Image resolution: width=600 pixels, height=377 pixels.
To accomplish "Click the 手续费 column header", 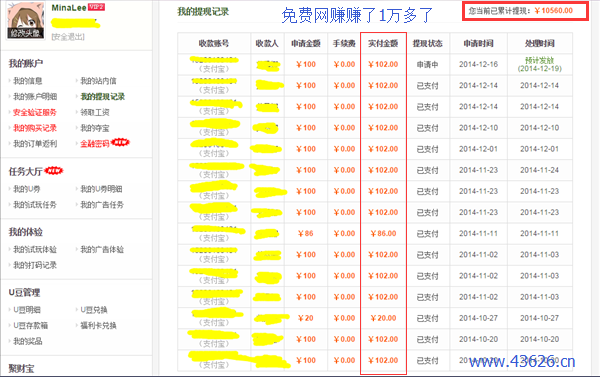I will click(x=344, y=43).
